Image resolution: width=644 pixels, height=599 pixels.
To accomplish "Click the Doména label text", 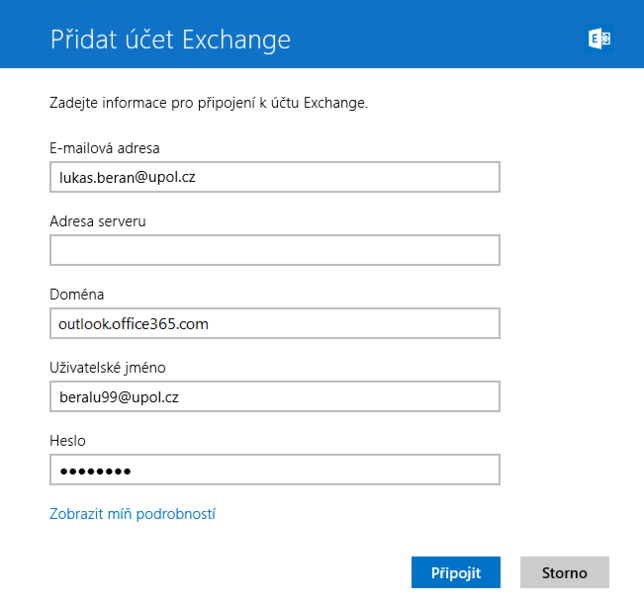I will tap(77, 294).
